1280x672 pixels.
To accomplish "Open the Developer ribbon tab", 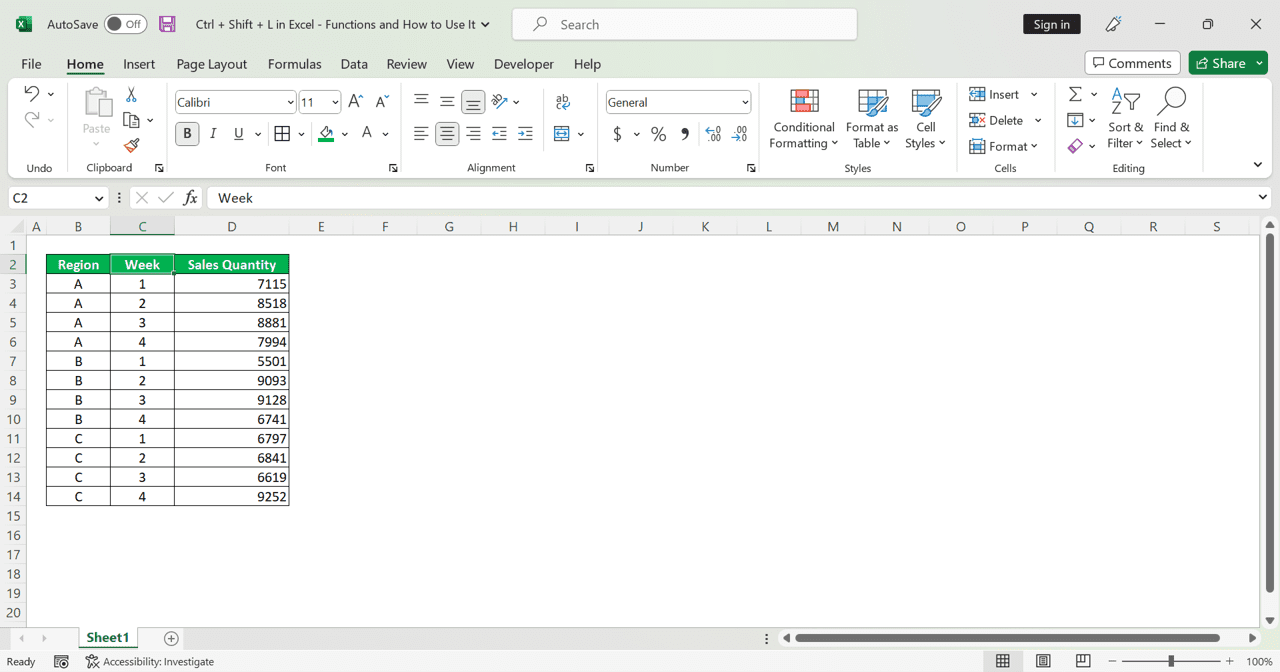I will [523, 63].
